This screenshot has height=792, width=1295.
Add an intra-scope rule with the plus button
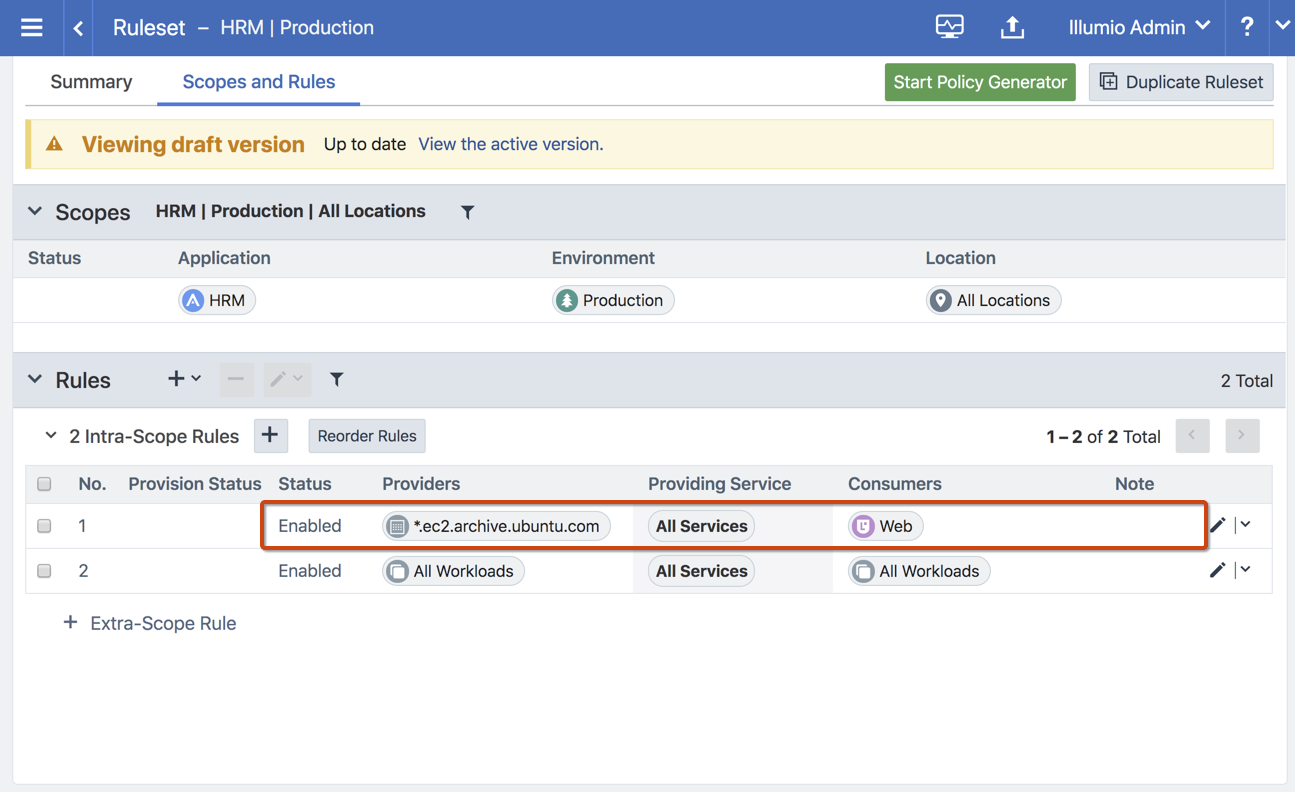[x=270, y=435]
